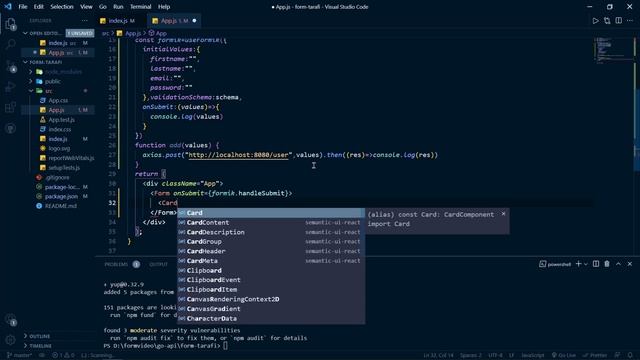Select the CardGroup suggestion

pos(271,242)
